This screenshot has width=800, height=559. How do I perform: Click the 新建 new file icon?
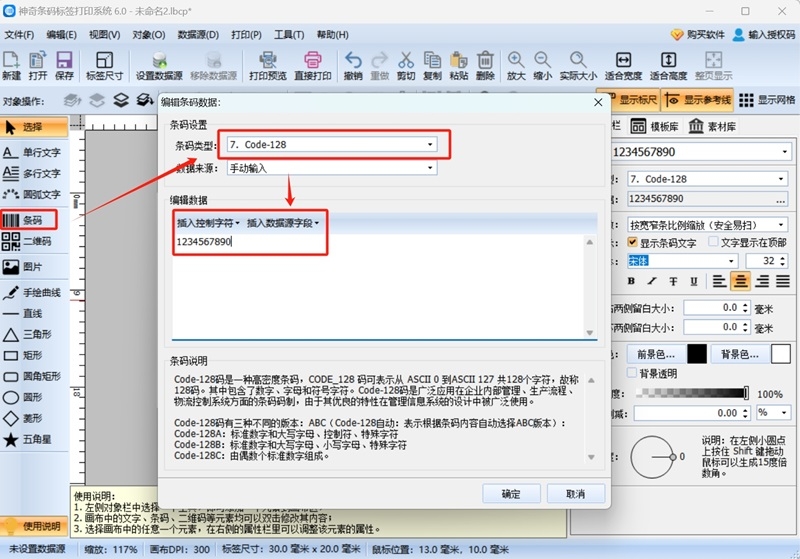11,65
